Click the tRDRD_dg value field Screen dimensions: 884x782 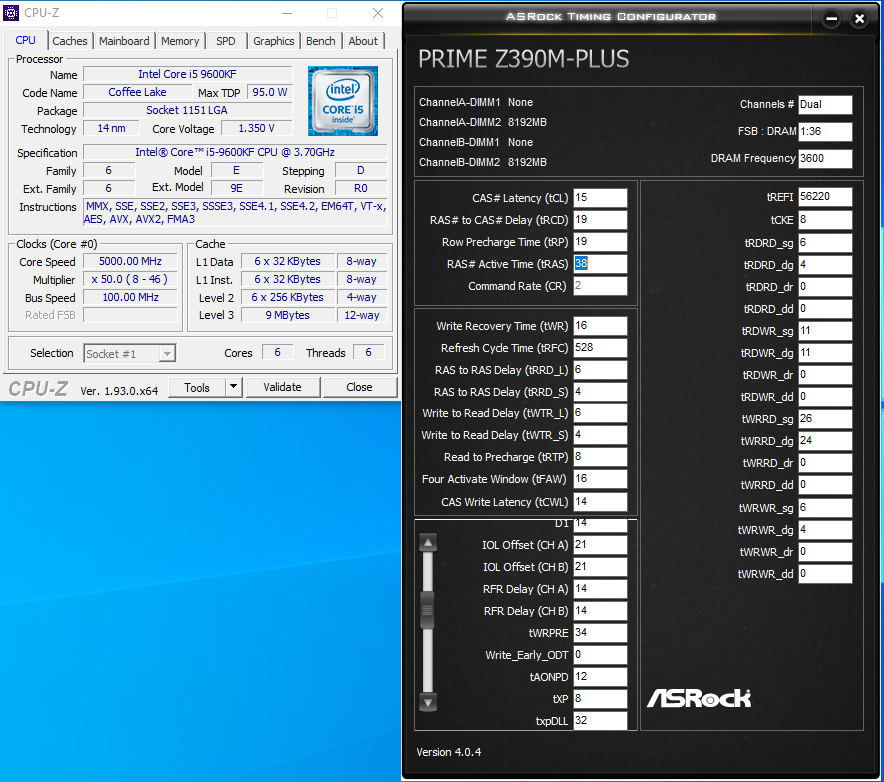point(825,265)
